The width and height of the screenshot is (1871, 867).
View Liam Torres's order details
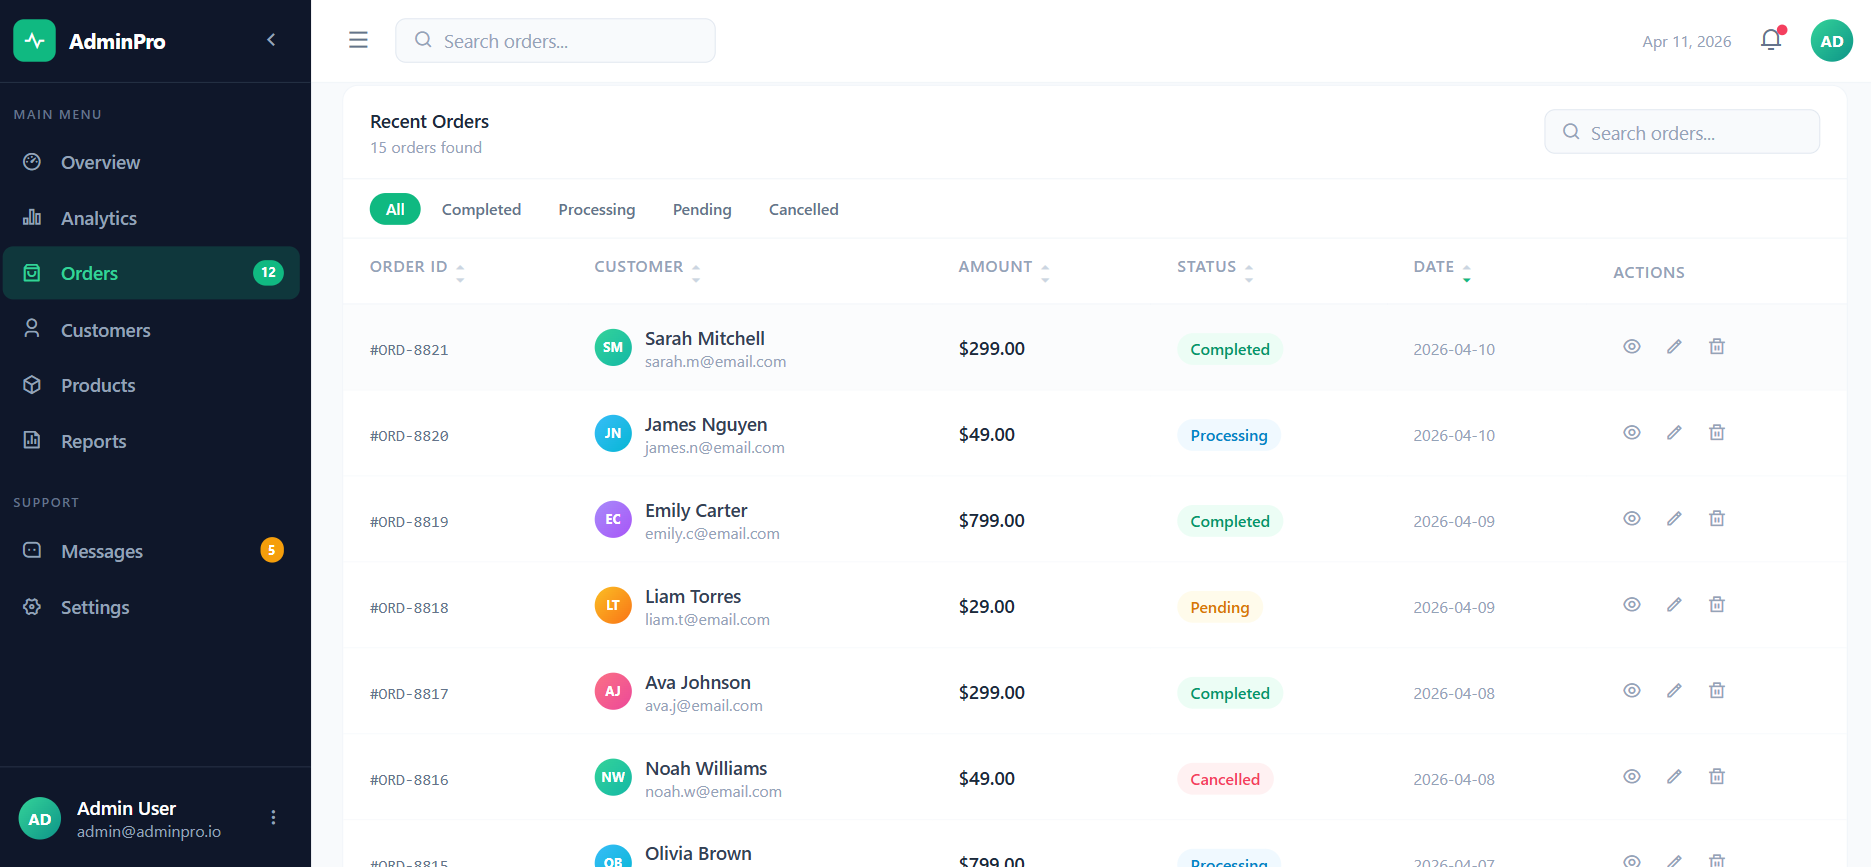1632,605
